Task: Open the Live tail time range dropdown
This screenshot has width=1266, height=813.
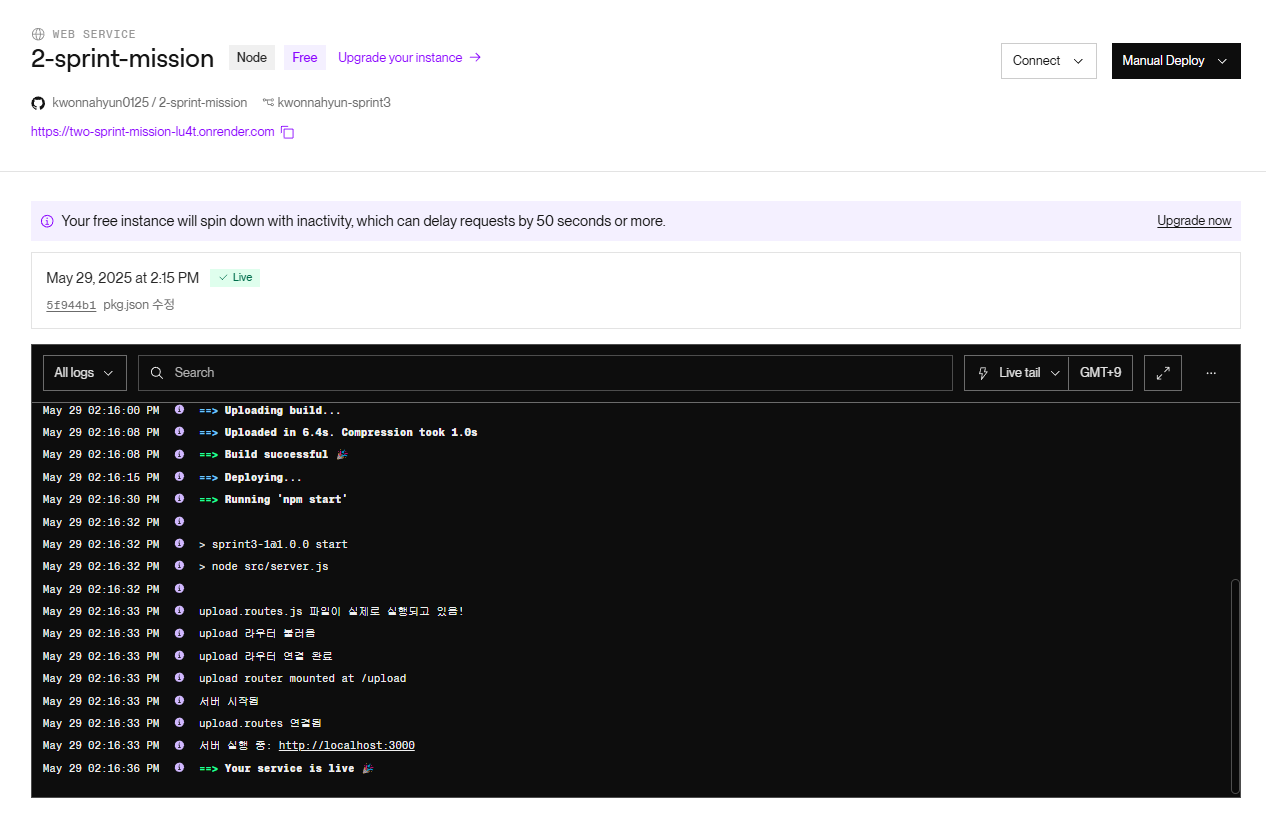Action: (1016, 373)
